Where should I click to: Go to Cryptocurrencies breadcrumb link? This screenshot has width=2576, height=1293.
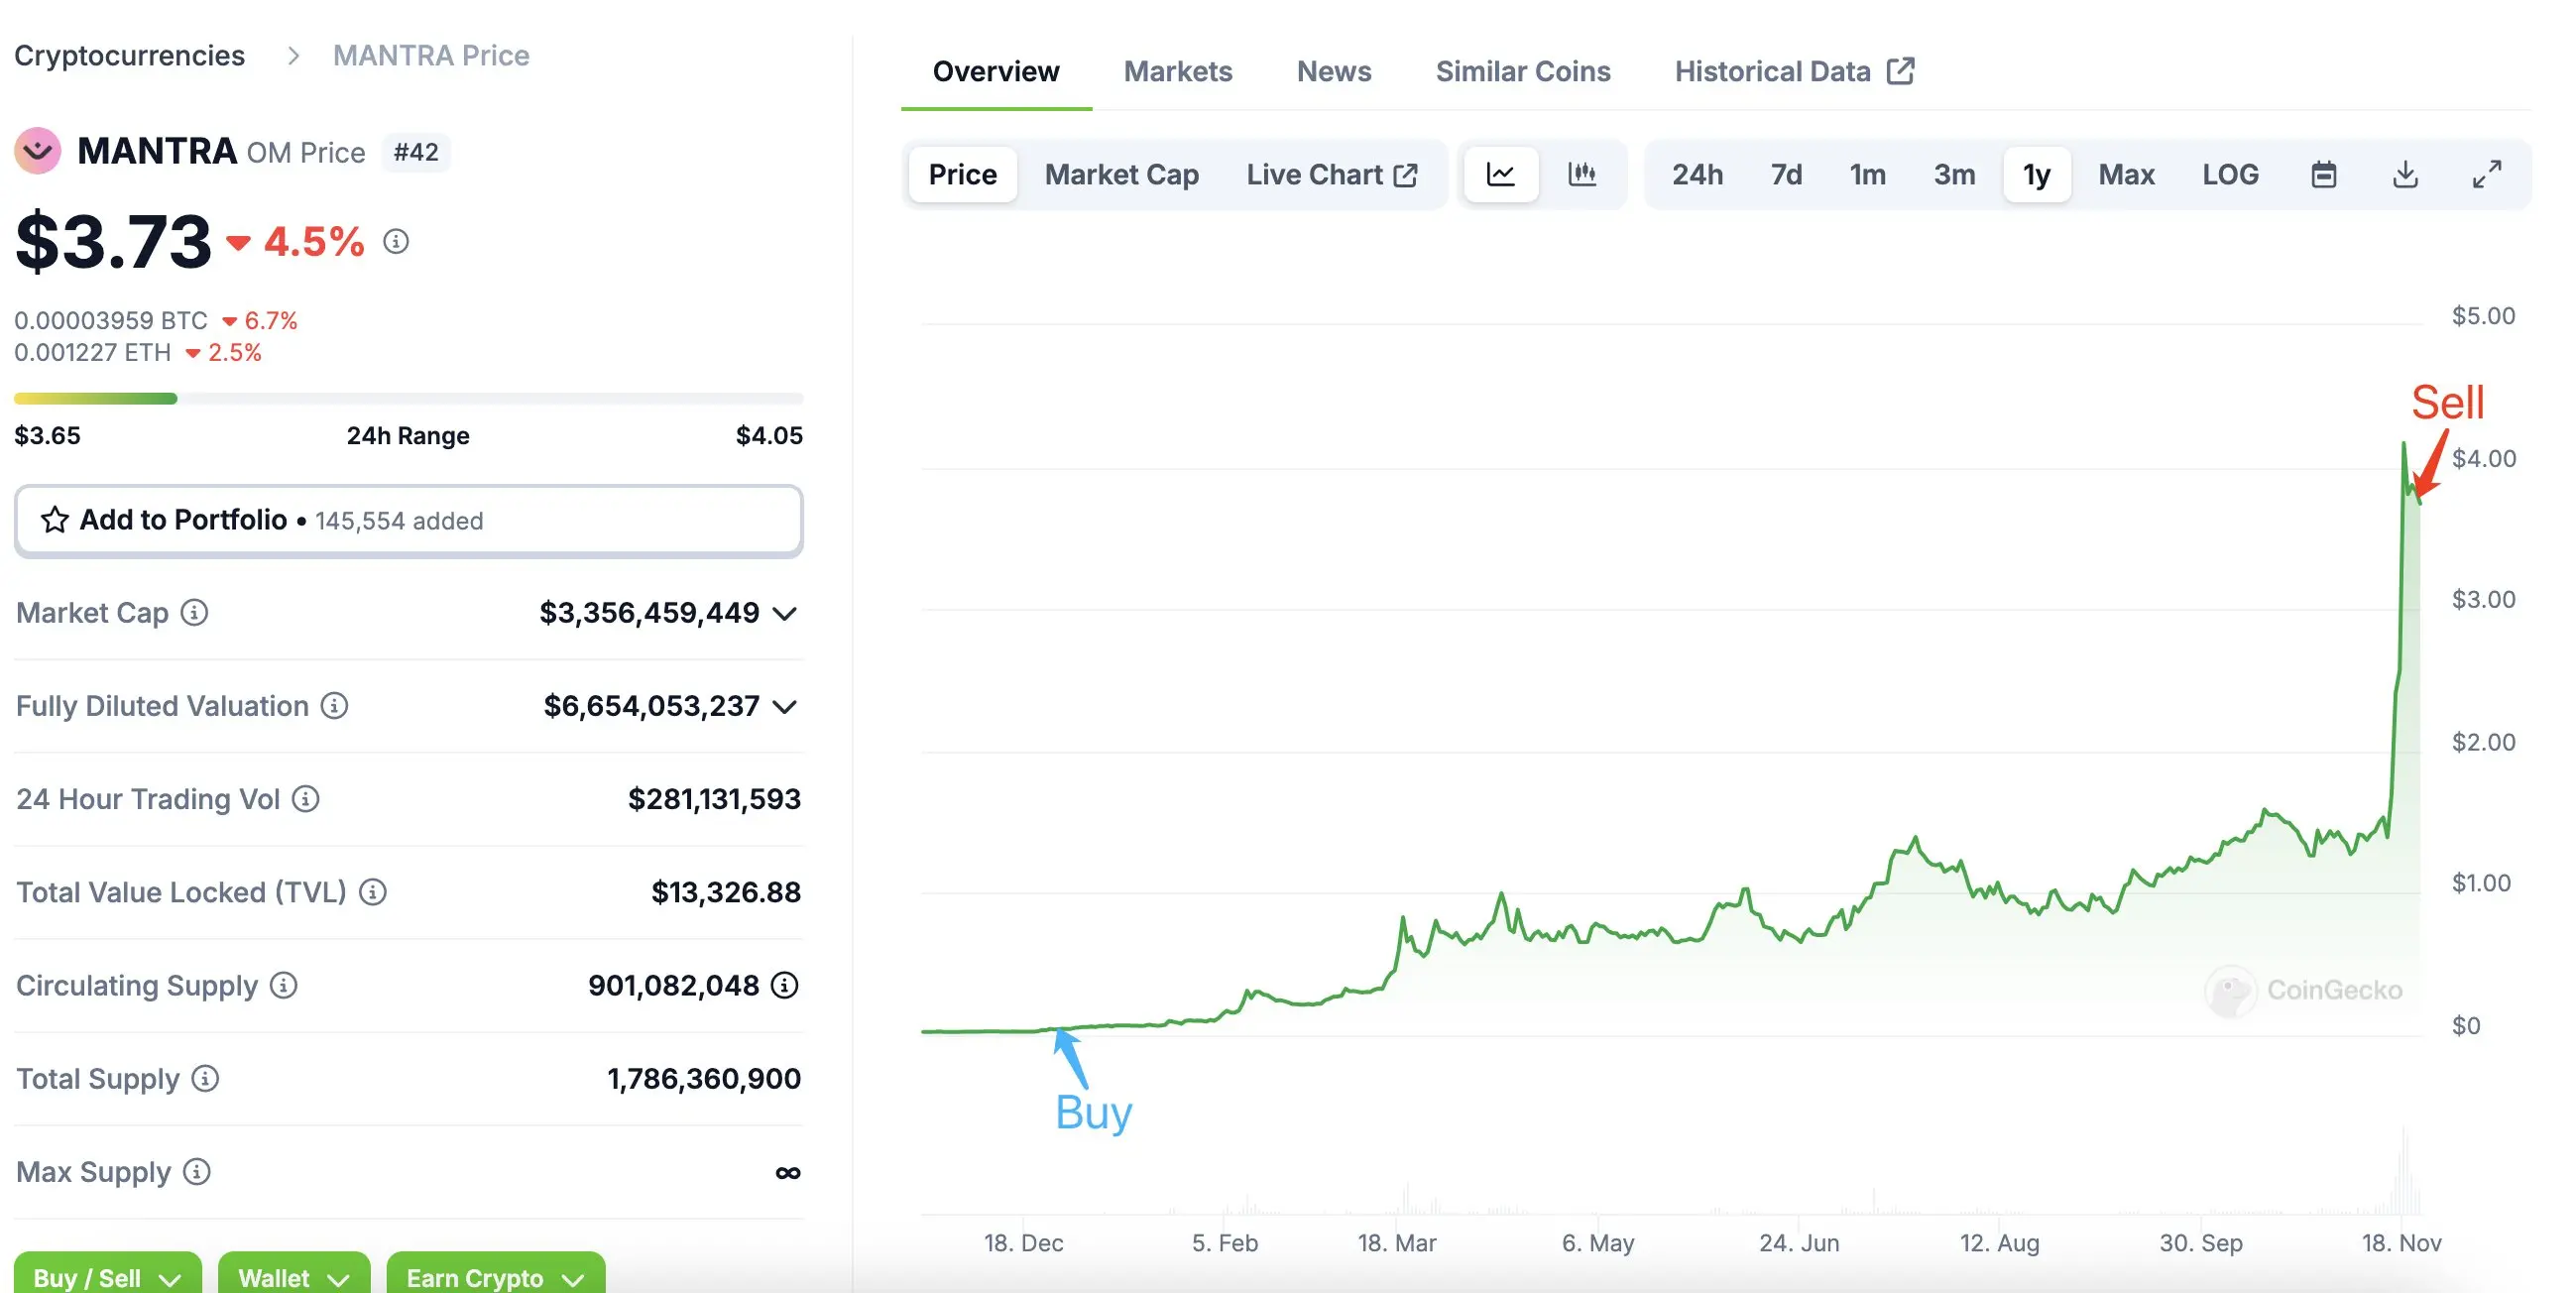(x=129, y=55)
